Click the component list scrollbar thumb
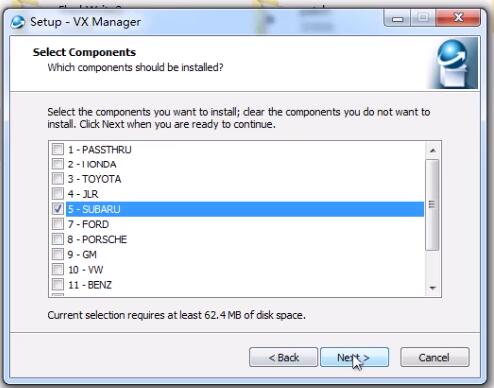This screenshot has height=388, width=494. pos(432,205)
